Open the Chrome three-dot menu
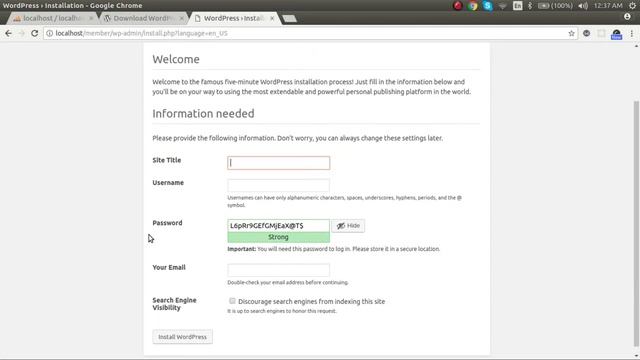The width and height of the screenshot is (640, 360). click(x=631, y=33)
